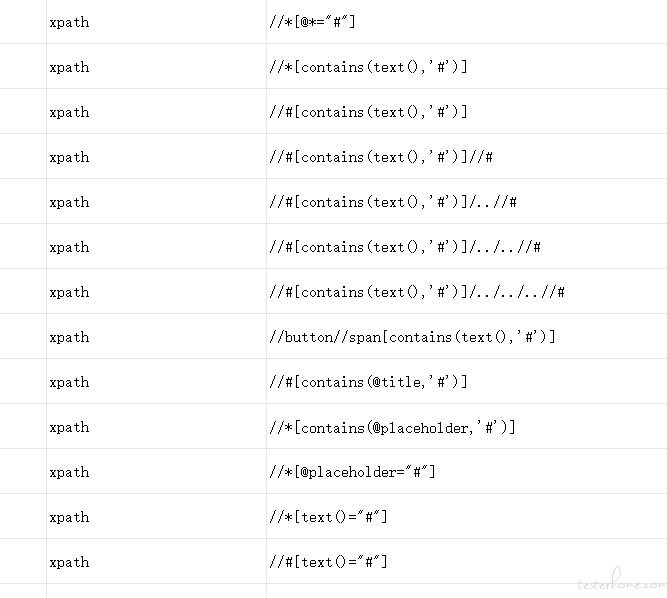This screenshot has width=667, height=598.
Task: Click xpath cell in the @placeholder="#" row
Action: [x=157, y=471]
